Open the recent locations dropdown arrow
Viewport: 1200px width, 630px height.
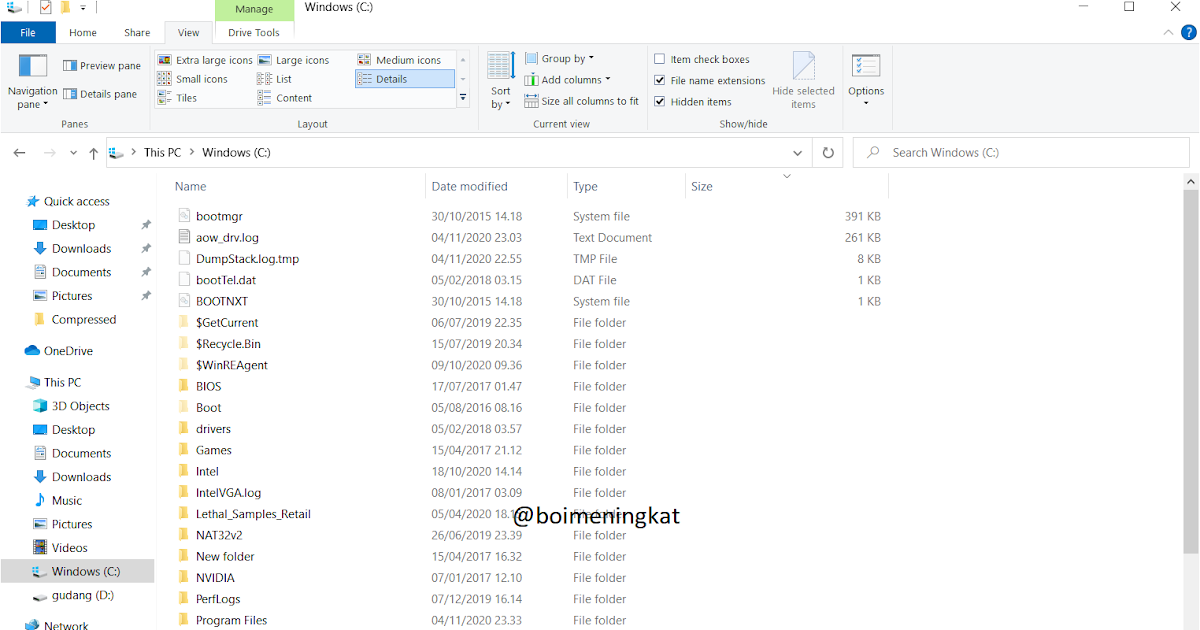pyautogui.click(x=73, y=153)
